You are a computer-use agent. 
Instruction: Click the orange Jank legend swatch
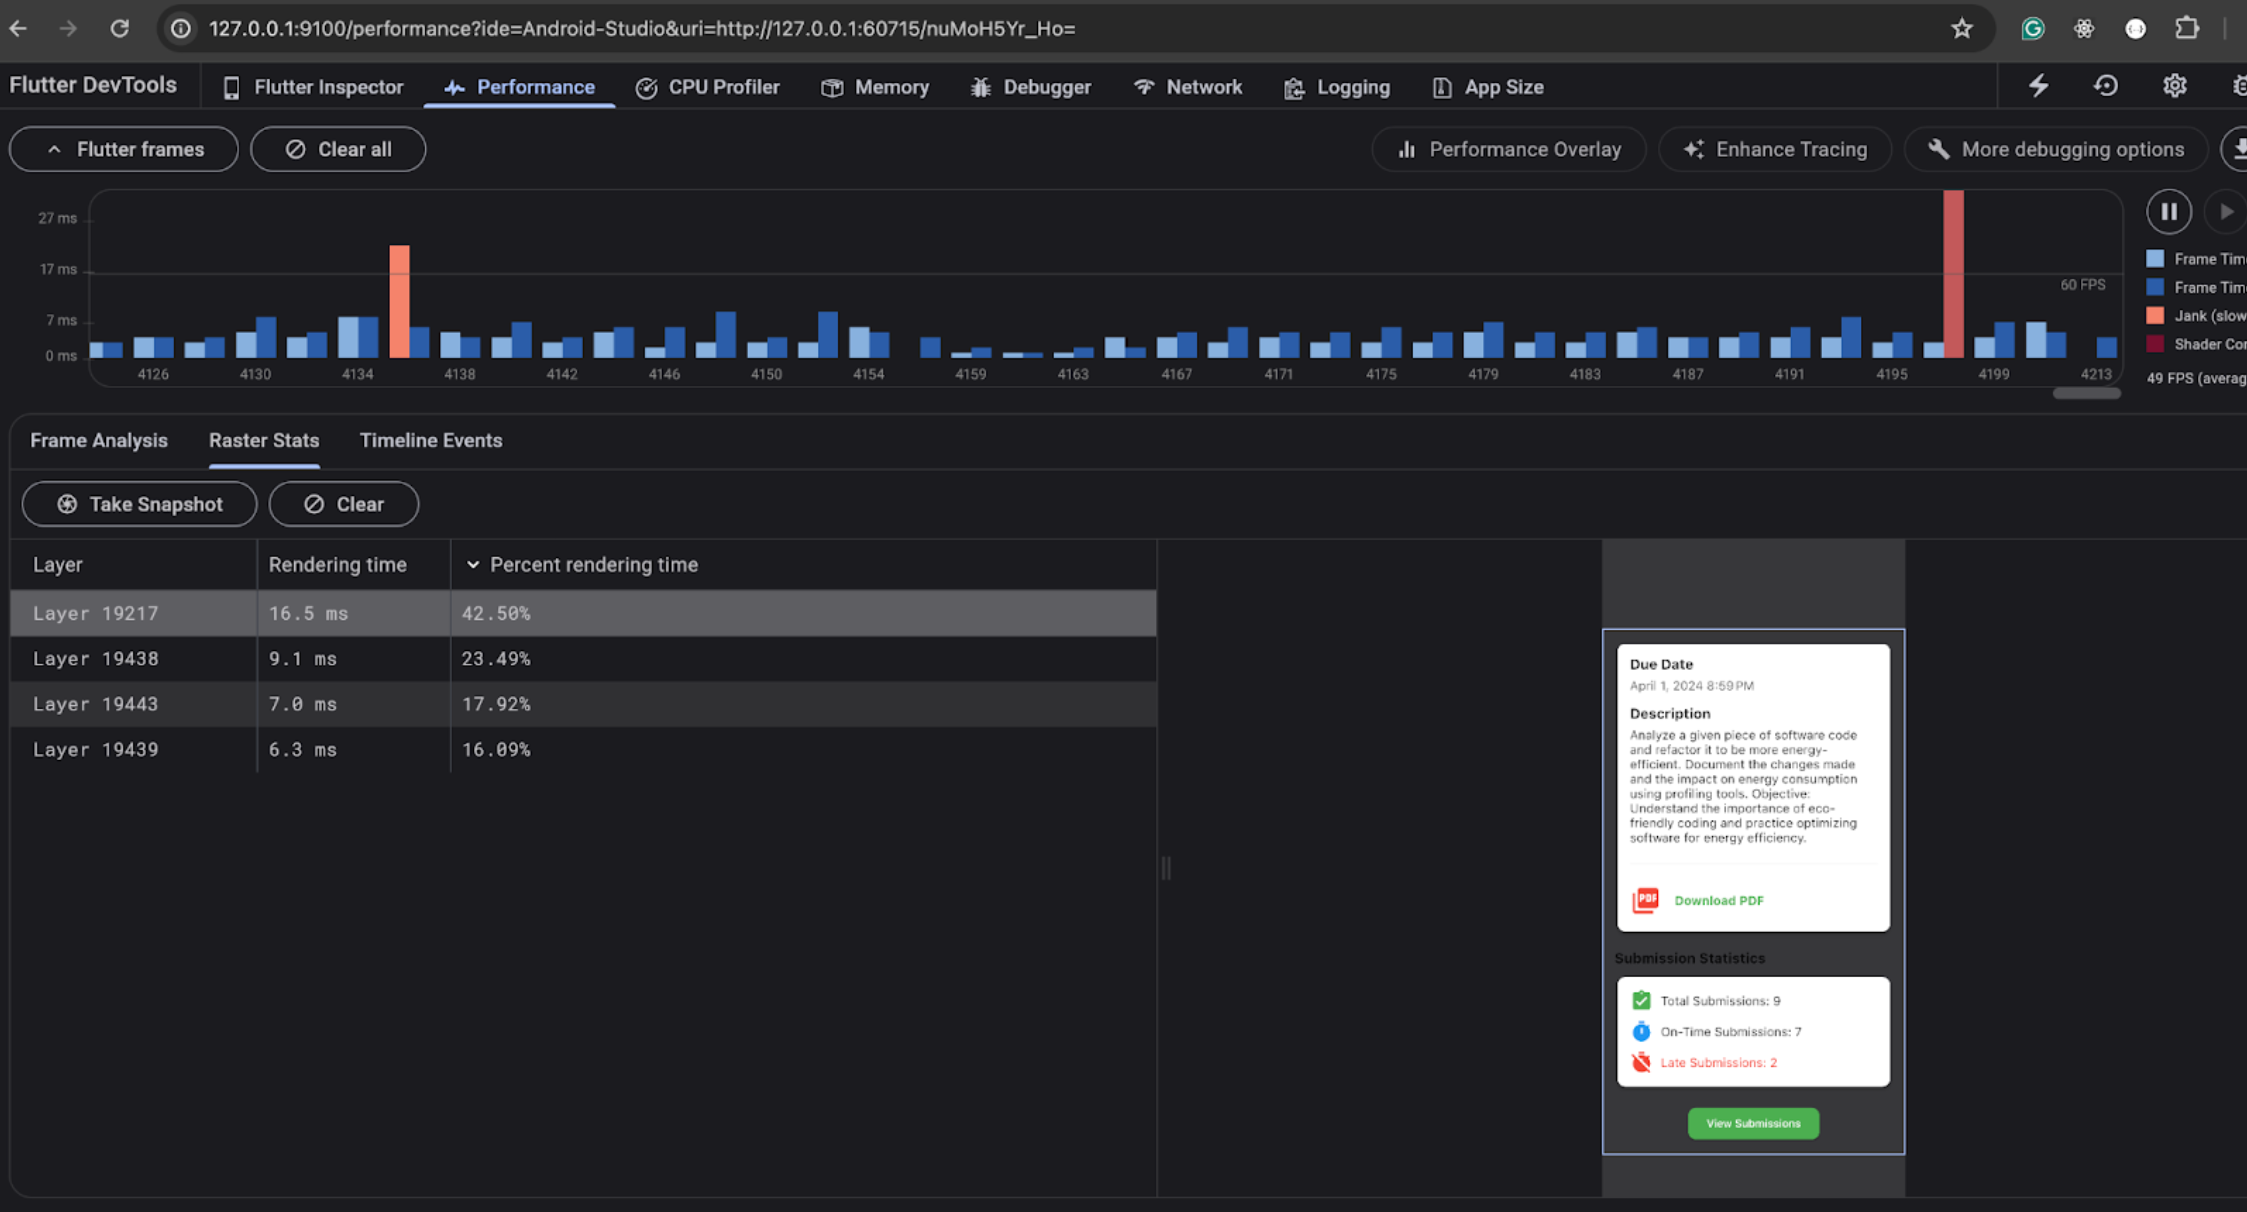coord(2155,316)
